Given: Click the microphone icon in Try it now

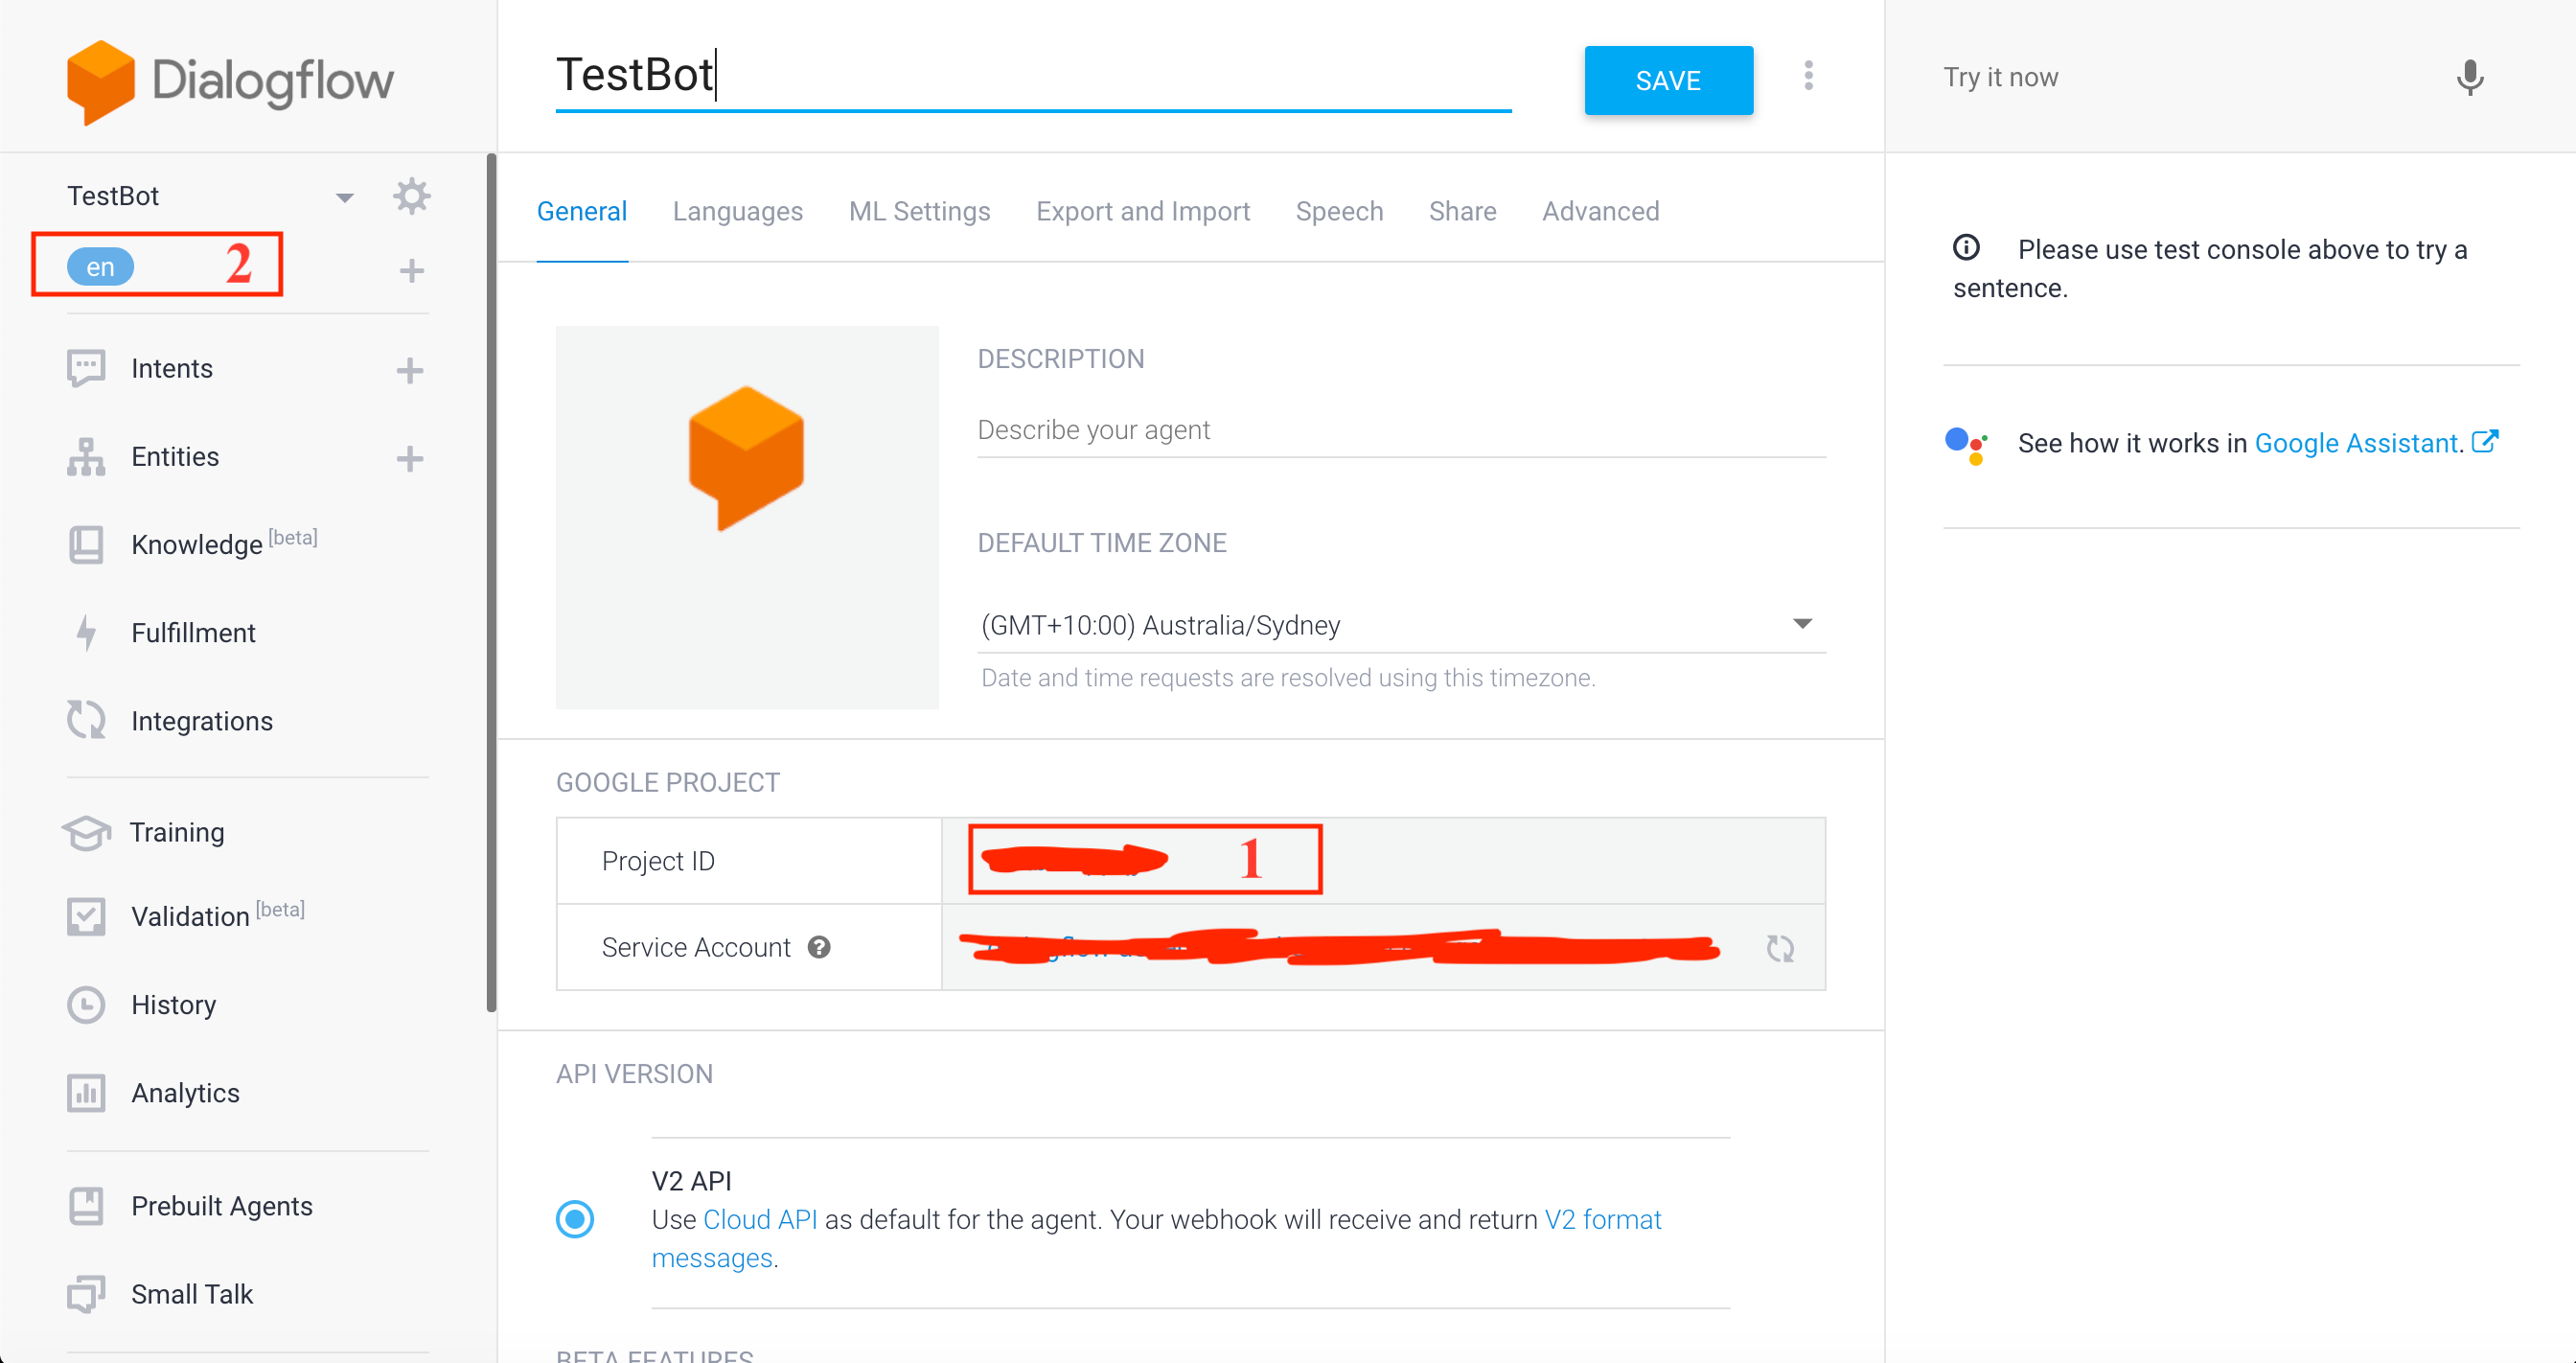Looking at the screenshot, I should pos(2469,78).
